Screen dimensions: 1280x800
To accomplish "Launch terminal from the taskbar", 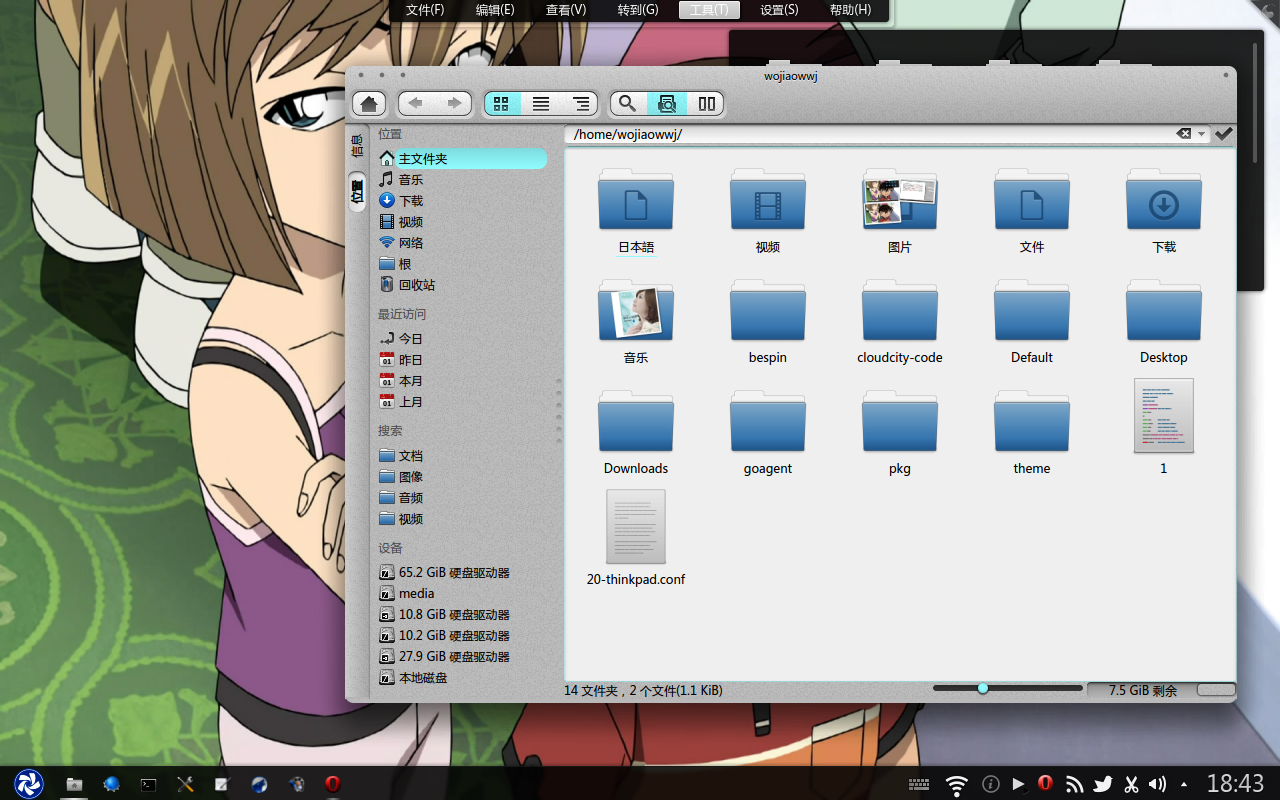I will 148,785.
